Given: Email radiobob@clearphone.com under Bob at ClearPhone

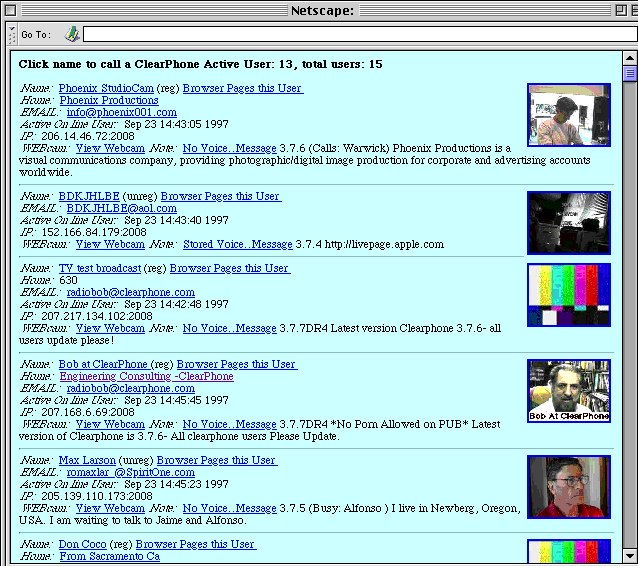Looking at the screenshot, I should click(x=131, y=388).
